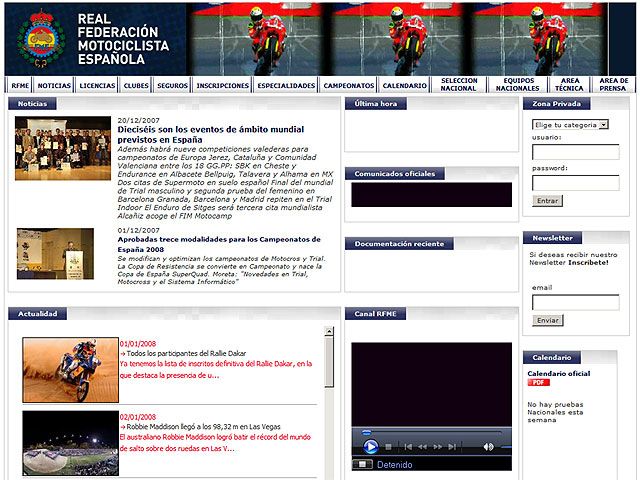Click the Canal RFME section header
Image resolution: width=640 pixels, height=480 pixels.
375,313
